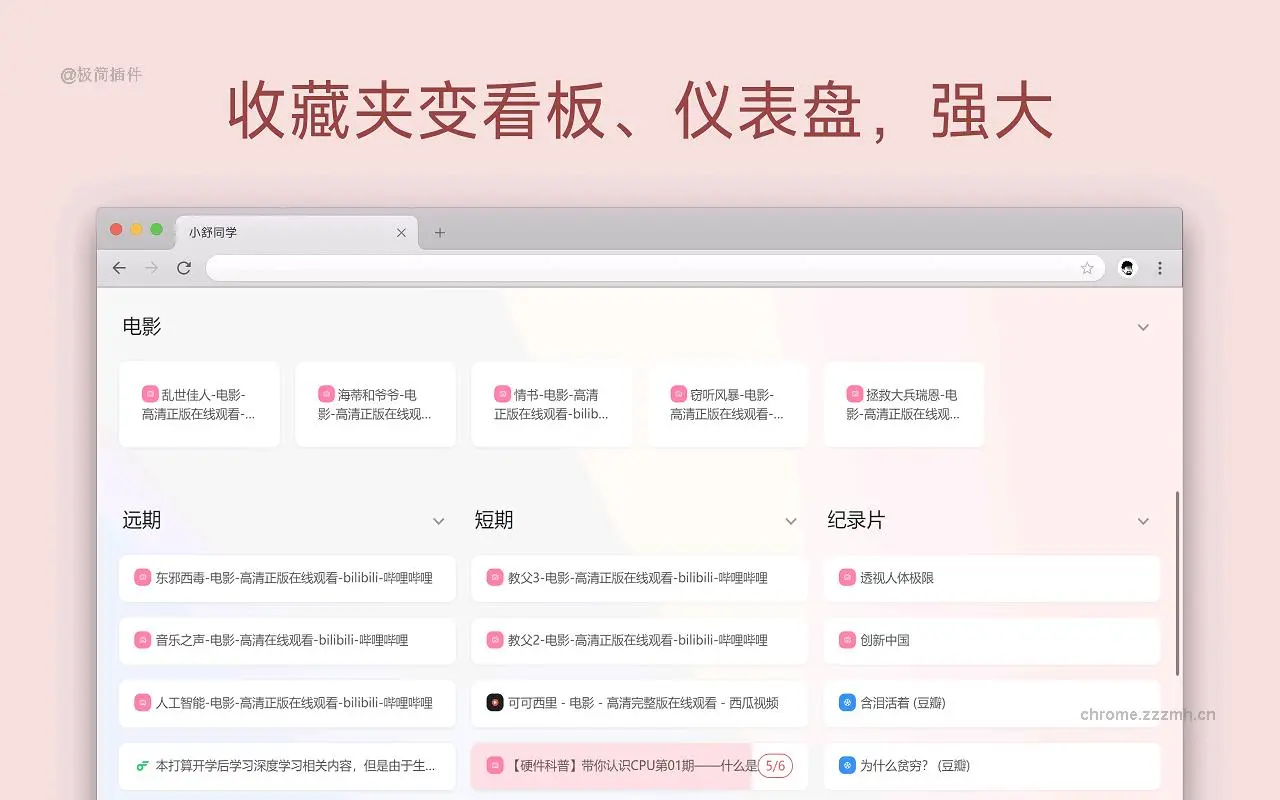
Task: Click the back navigation arrow
Action: click(118, 268)
